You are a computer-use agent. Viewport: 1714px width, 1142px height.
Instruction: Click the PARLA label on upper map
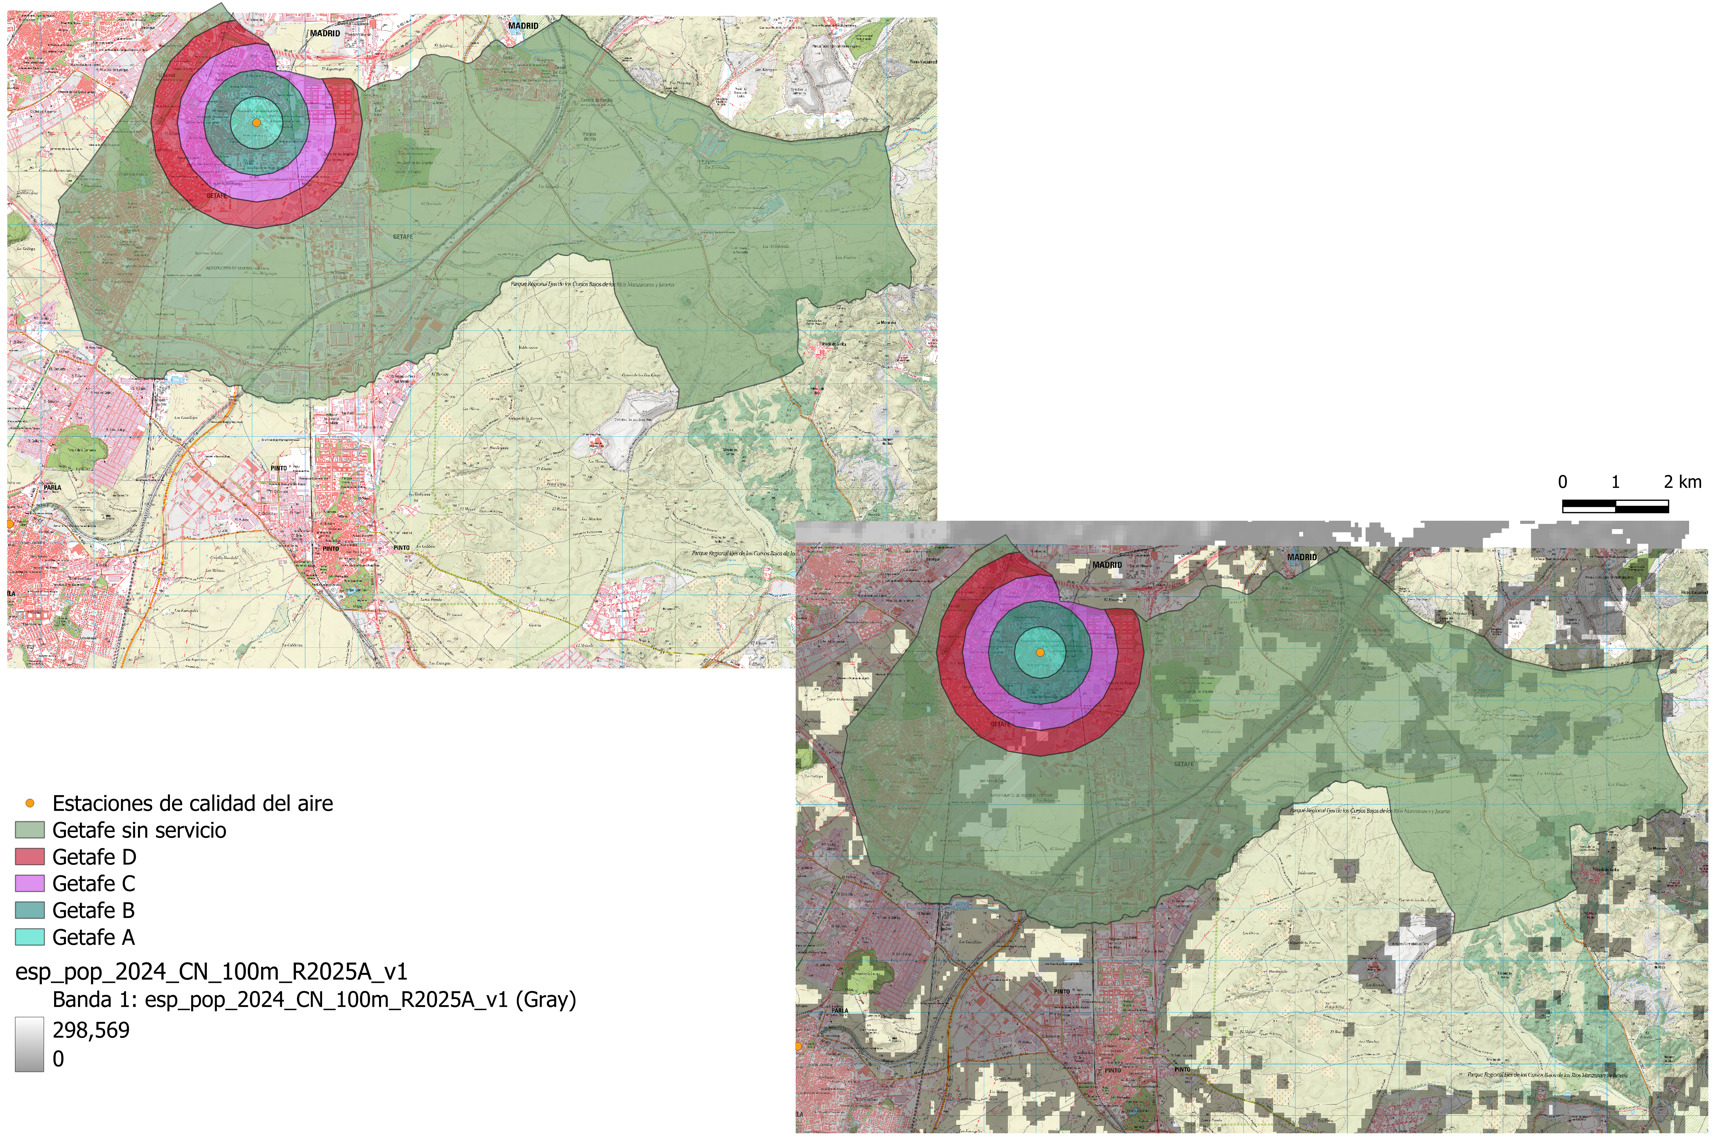[x=52, y=488]
